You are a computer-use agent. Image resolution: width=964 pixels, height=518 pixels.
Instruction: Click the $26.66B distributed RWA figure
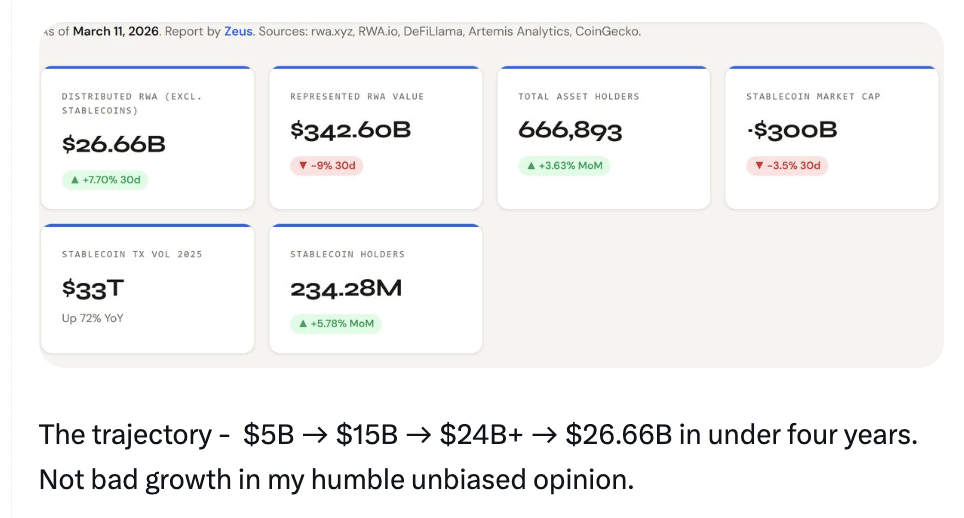113,144
